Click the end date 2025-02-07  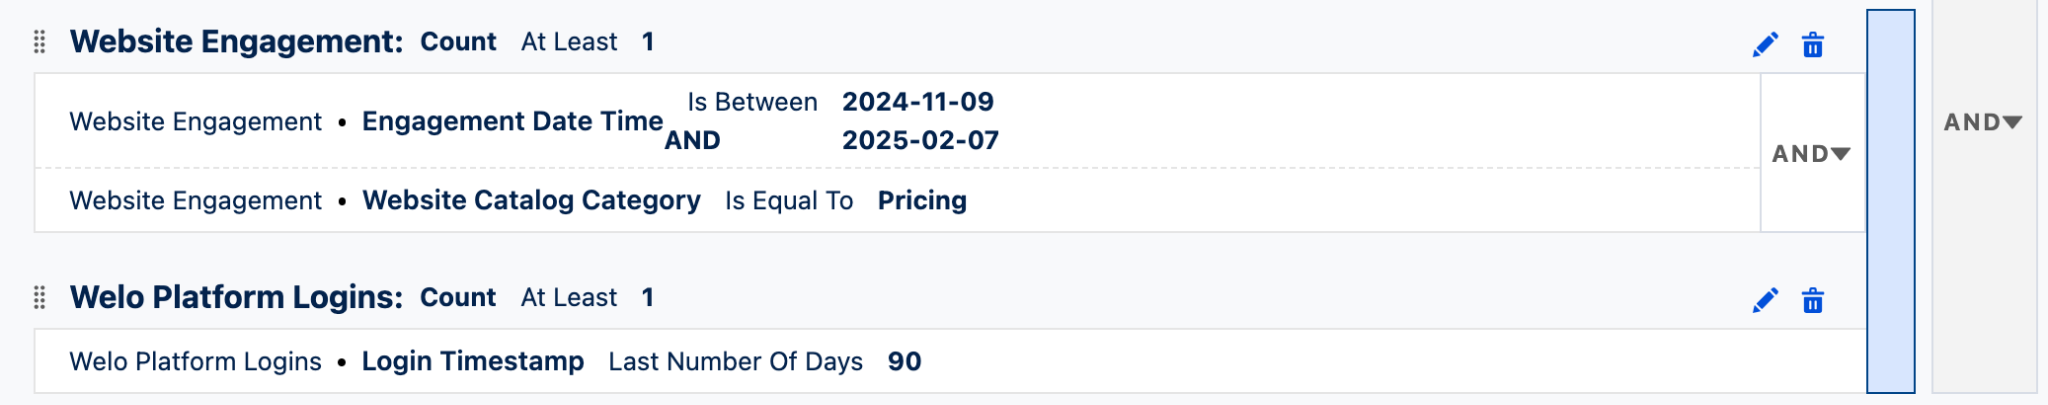tap(920, 141)
